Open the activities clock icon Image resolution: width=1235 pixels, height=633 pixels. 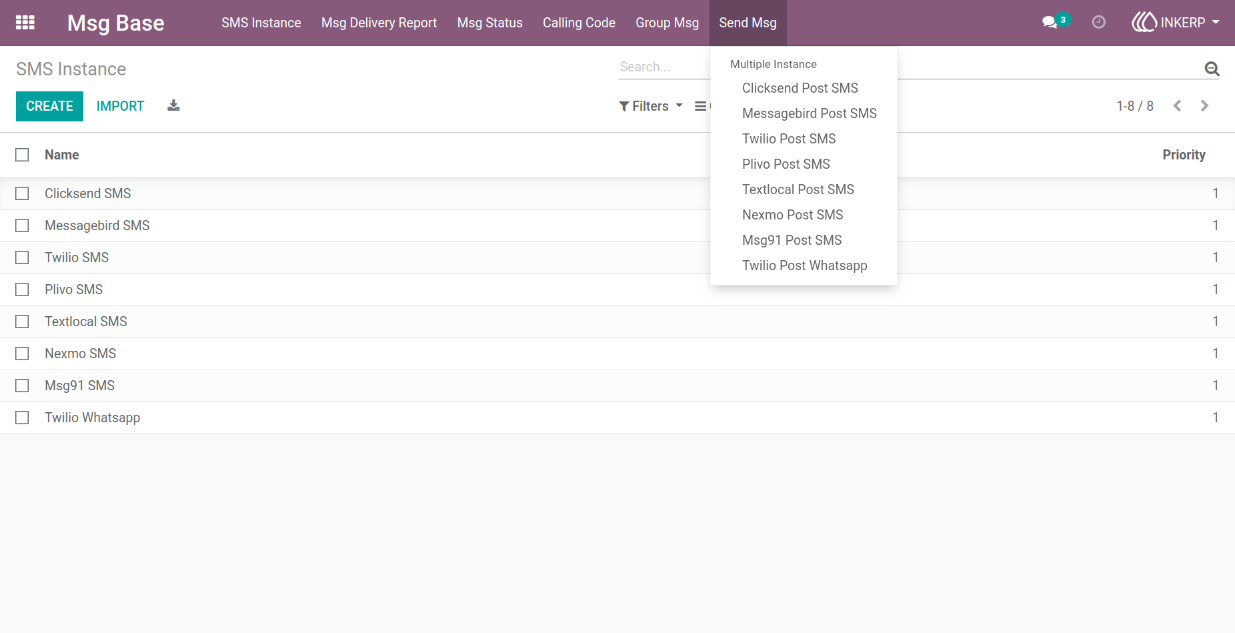point(1099,22)
